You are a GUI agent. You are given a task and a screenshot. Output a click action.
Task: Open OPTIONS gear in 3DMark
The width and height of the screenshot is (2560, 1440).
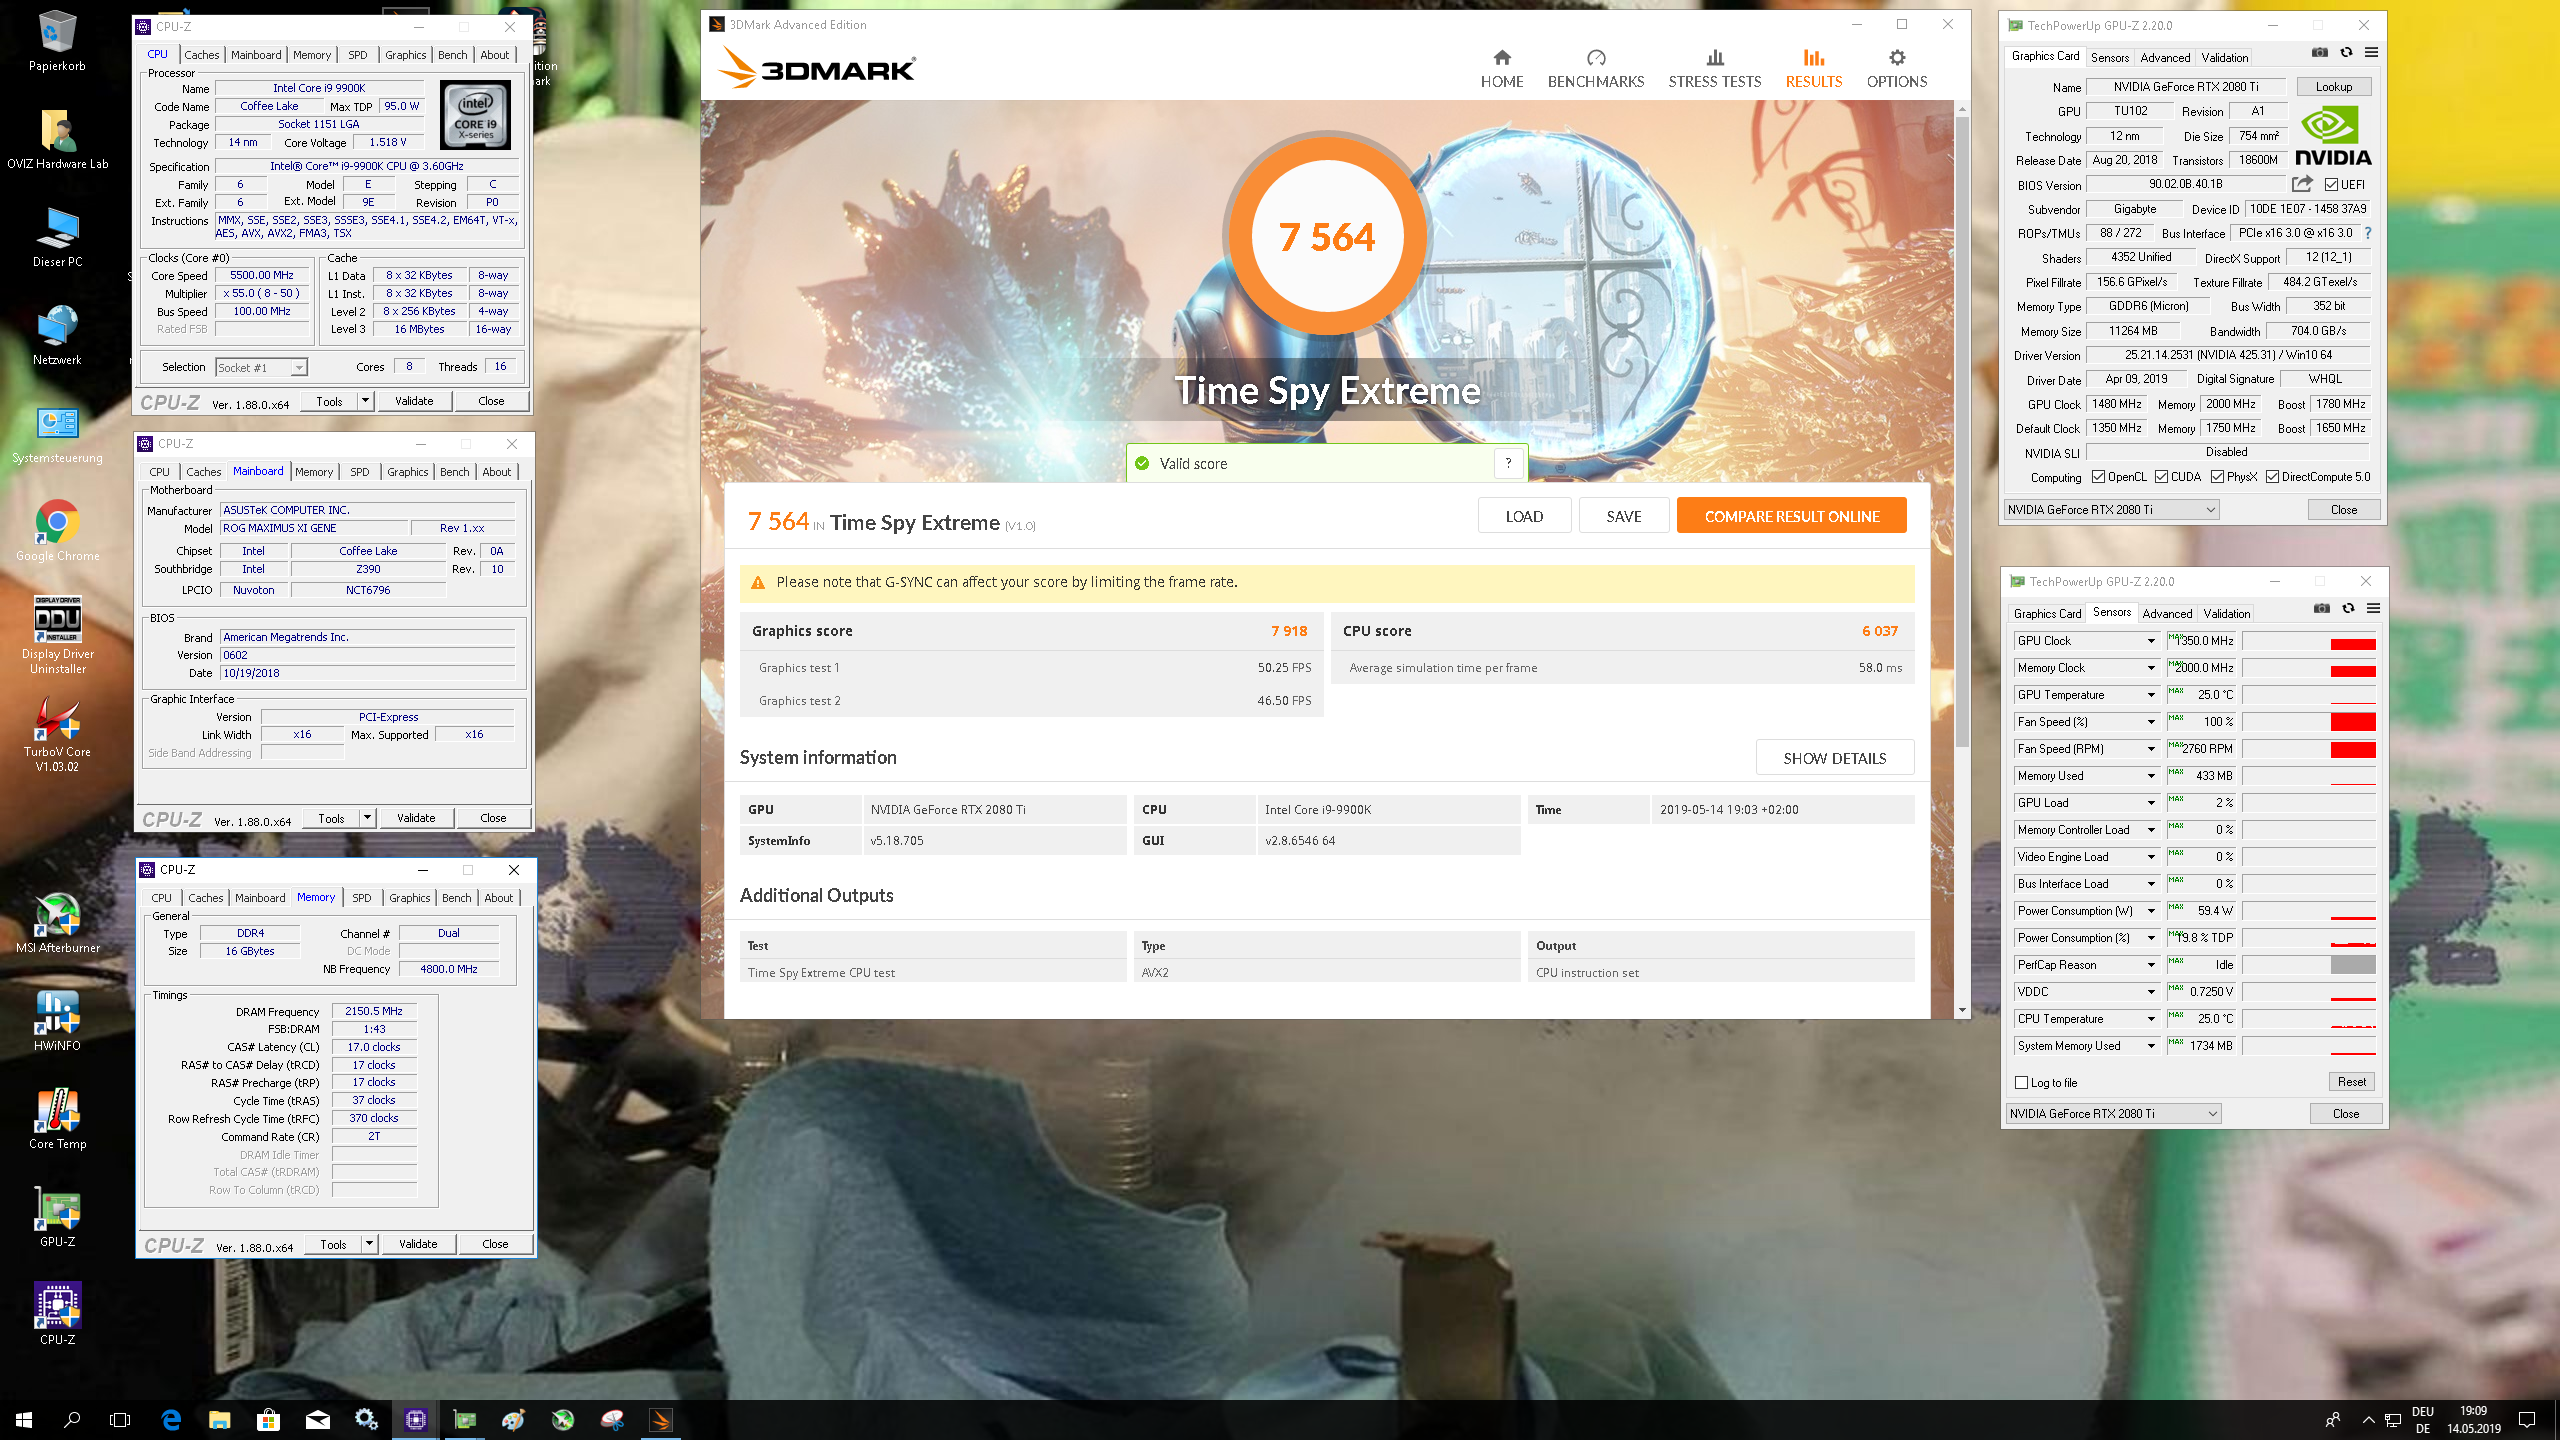click(x=1896, y=69)
